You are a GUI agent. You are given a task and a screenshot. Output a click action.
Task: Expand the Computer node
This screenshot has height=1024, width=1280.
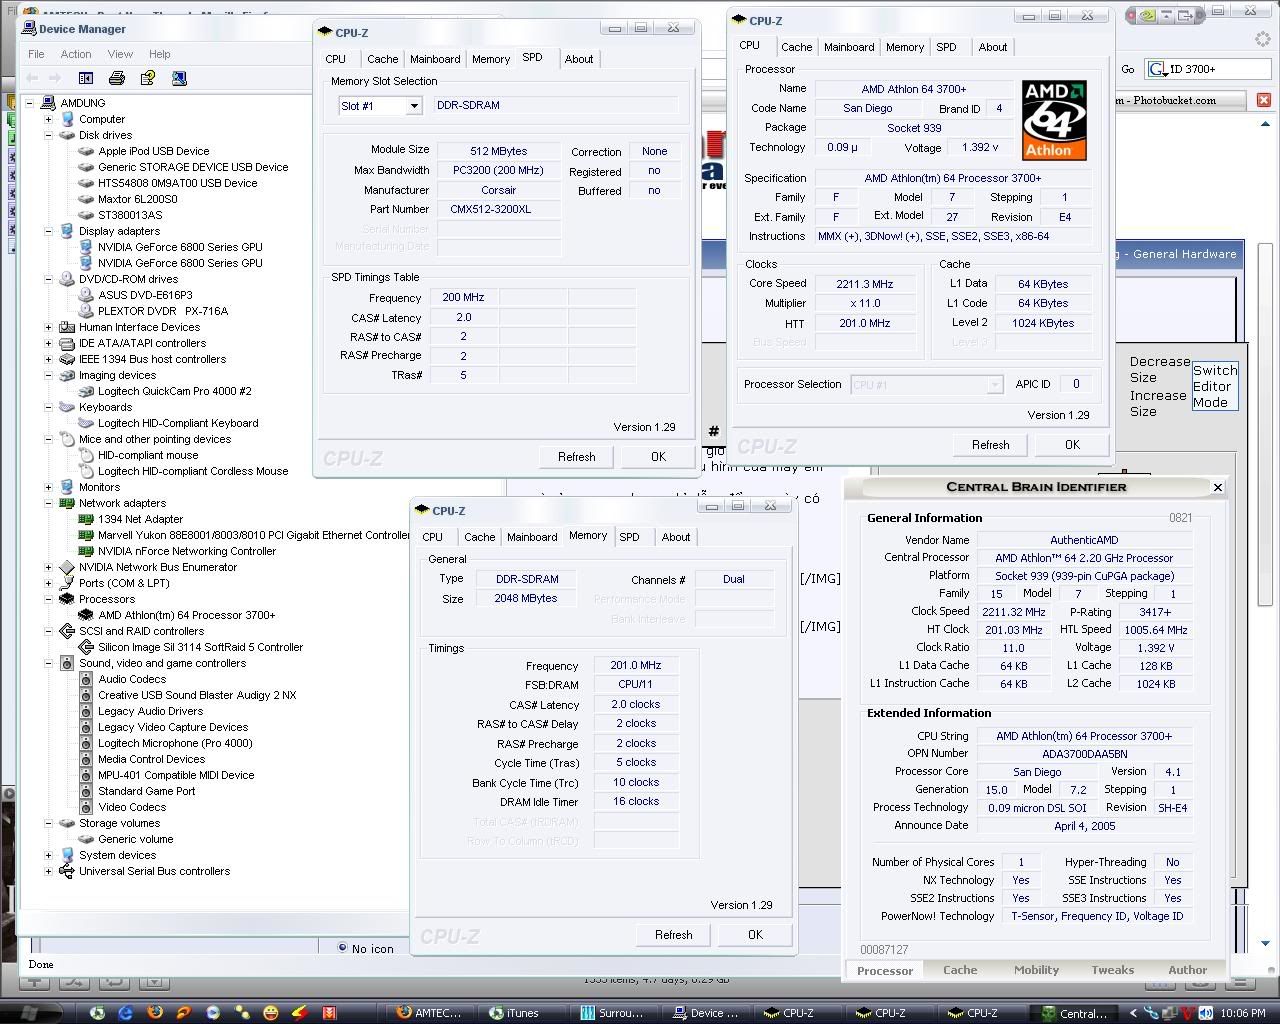point(48,119)
